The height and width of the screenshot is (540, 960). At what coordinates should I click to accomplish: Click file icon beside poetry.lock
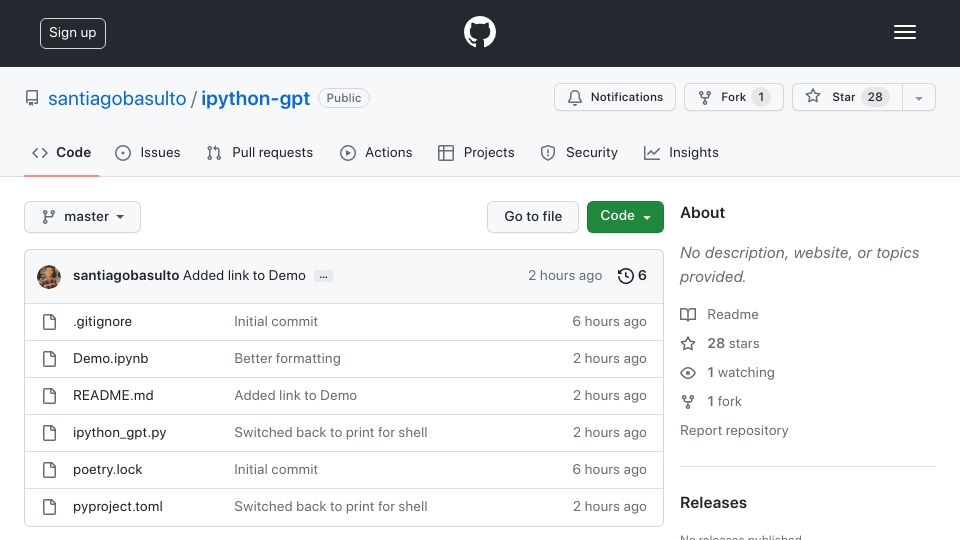pyautogui.click(x=50, y=470)
